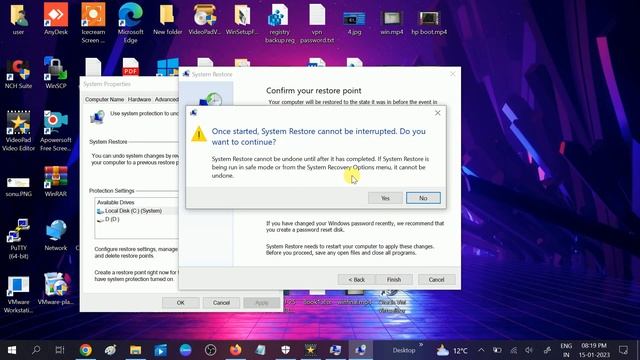Open the hp boot.mp4 video file

pos(429,23)
